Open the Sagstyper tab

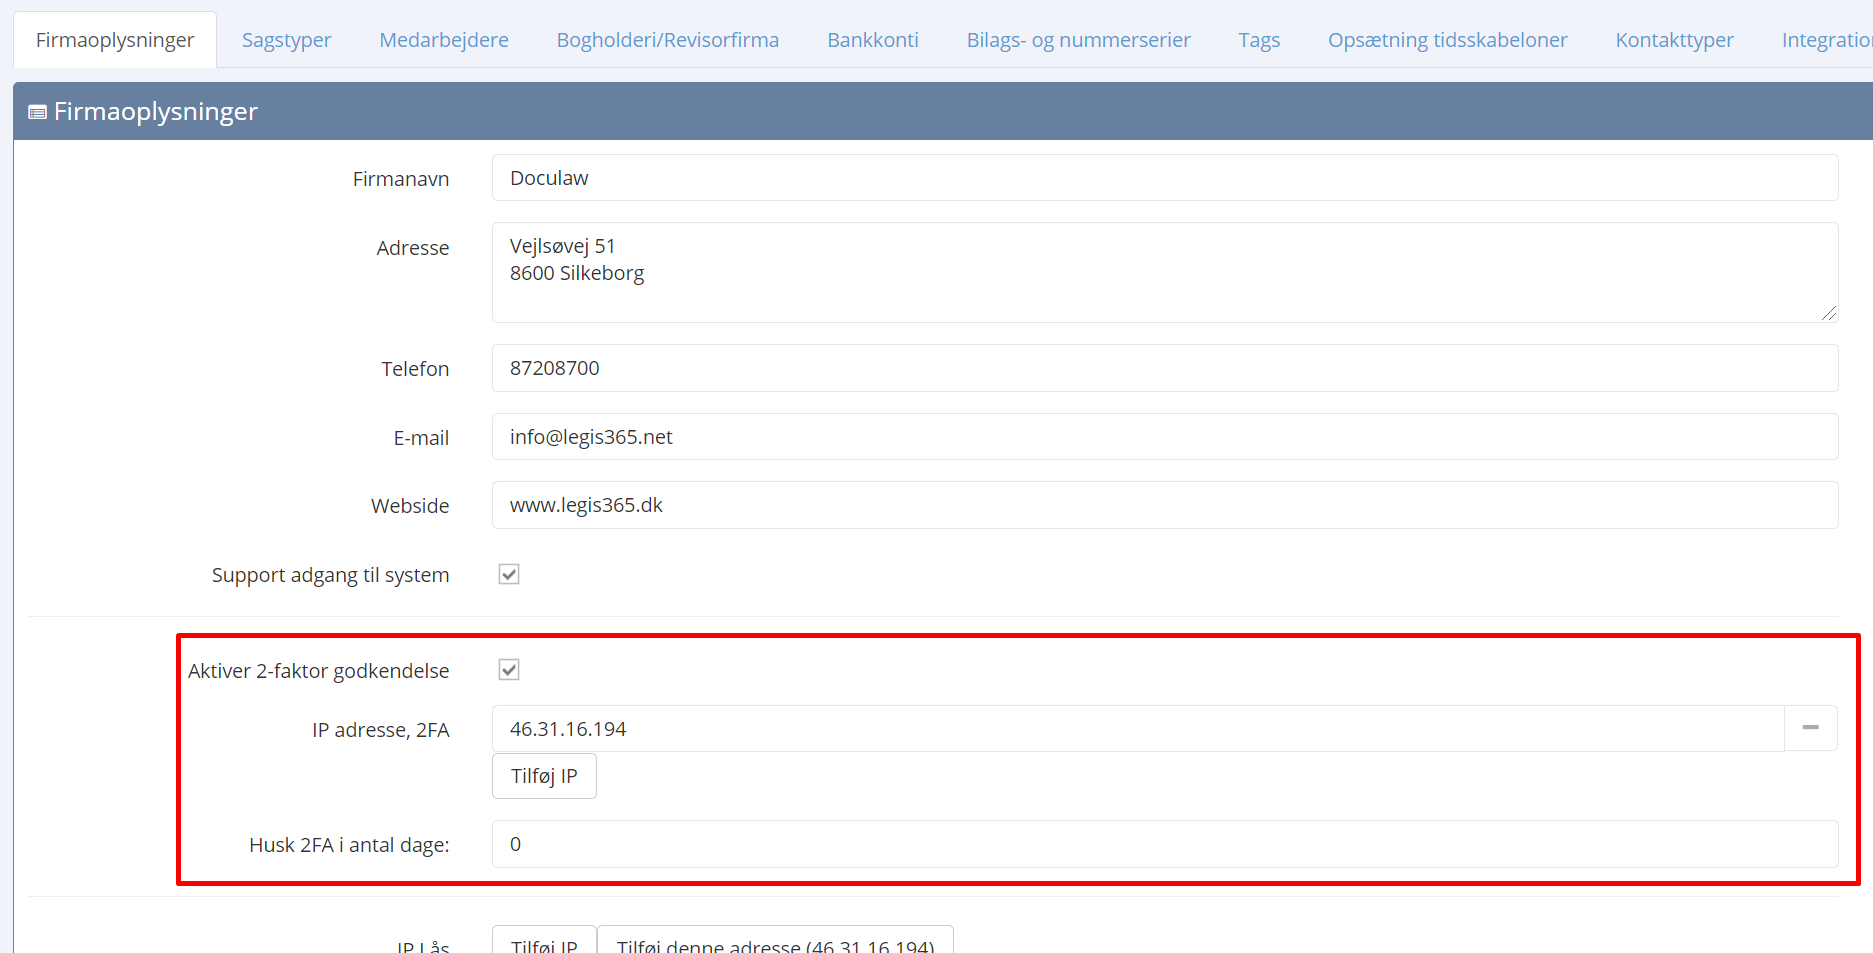click(286, 40)
